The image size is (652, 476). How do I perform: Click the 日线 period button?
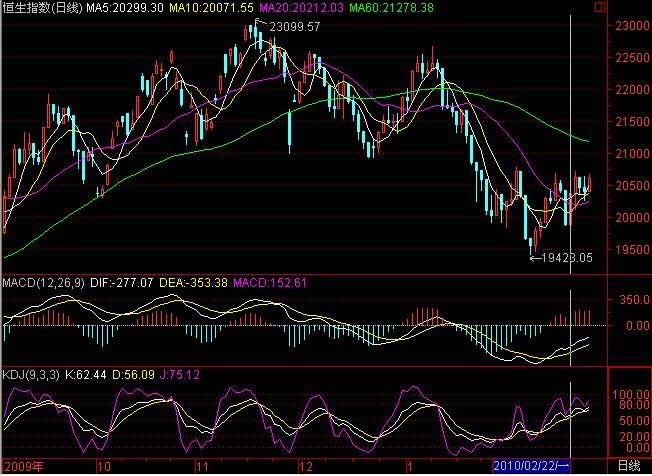pos(629,466)
